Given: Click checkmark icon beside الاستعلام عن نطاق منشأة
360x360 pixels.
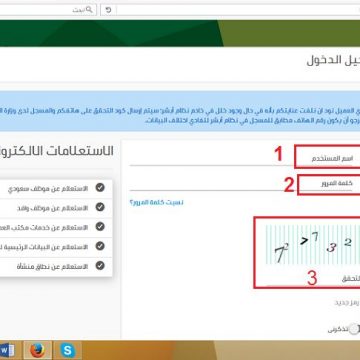Looking at the screenshot, I should click(x=100, y=266).
